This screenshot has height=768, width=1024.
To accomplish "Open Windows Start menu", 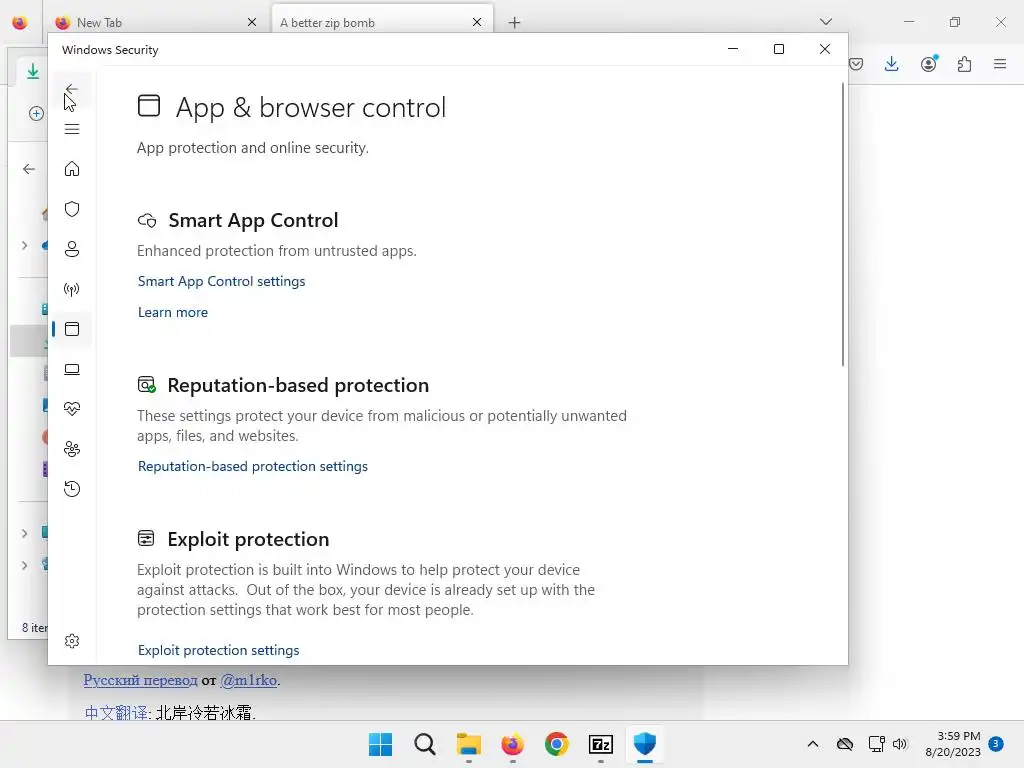I will coord(381,744).
